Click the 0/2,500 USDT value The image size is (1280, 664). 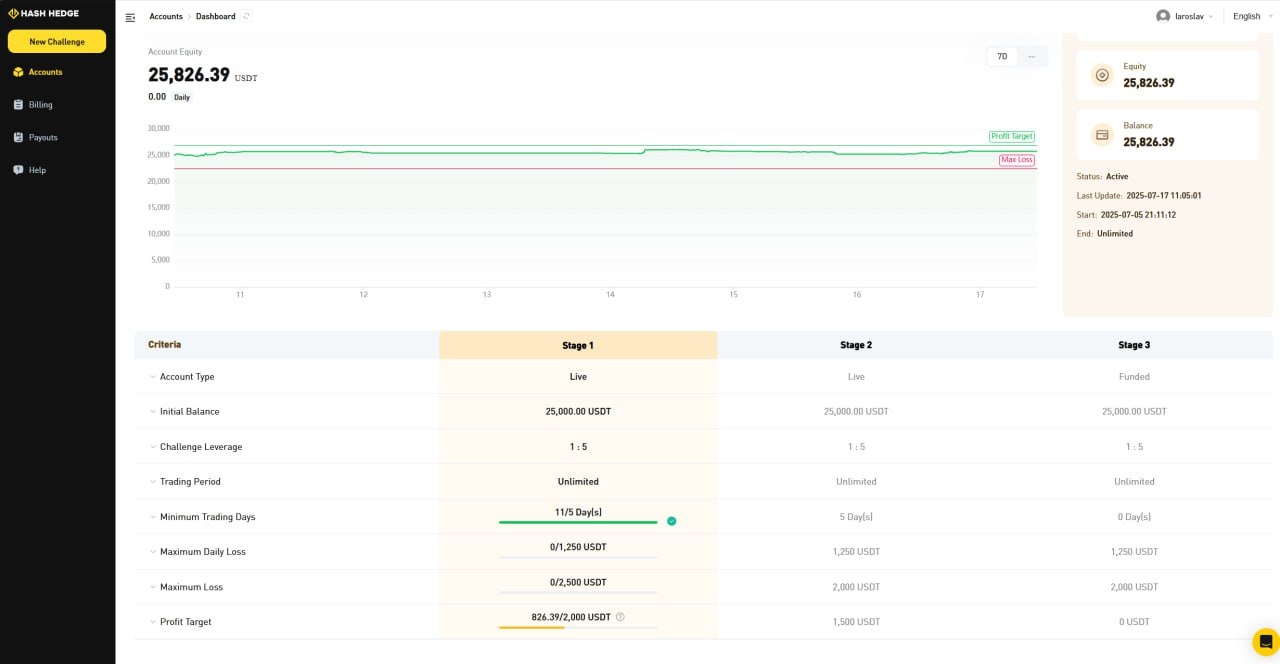[x=578, y=582]
